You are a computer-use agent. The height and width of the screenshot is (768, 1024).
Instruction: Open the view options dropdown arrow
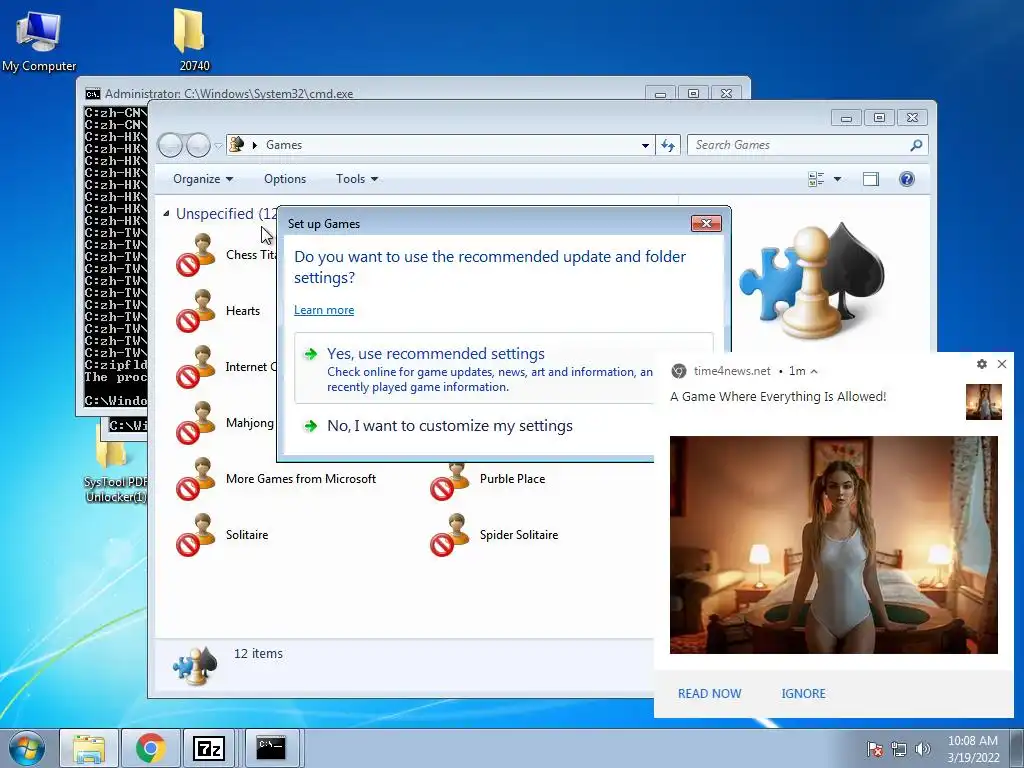pyautogui.click(x=837, y=179)
